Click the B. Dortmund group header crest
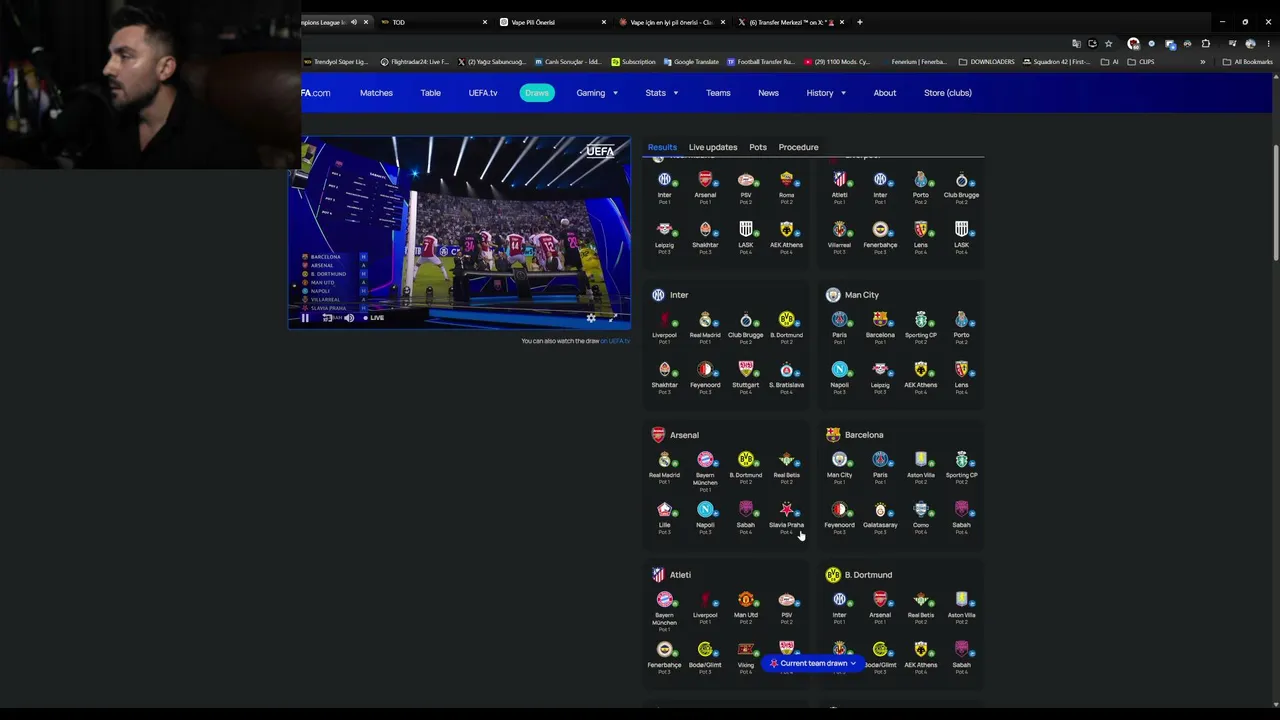The width and height of the screenshot is (1280, 720). (x=833, y=575)
